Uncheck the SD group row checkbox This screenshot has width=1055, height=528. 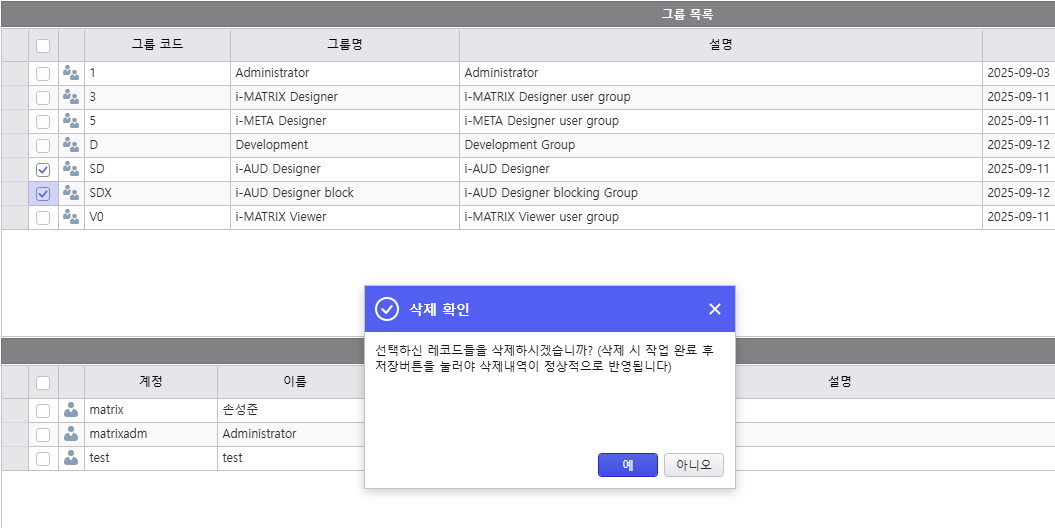43,170
